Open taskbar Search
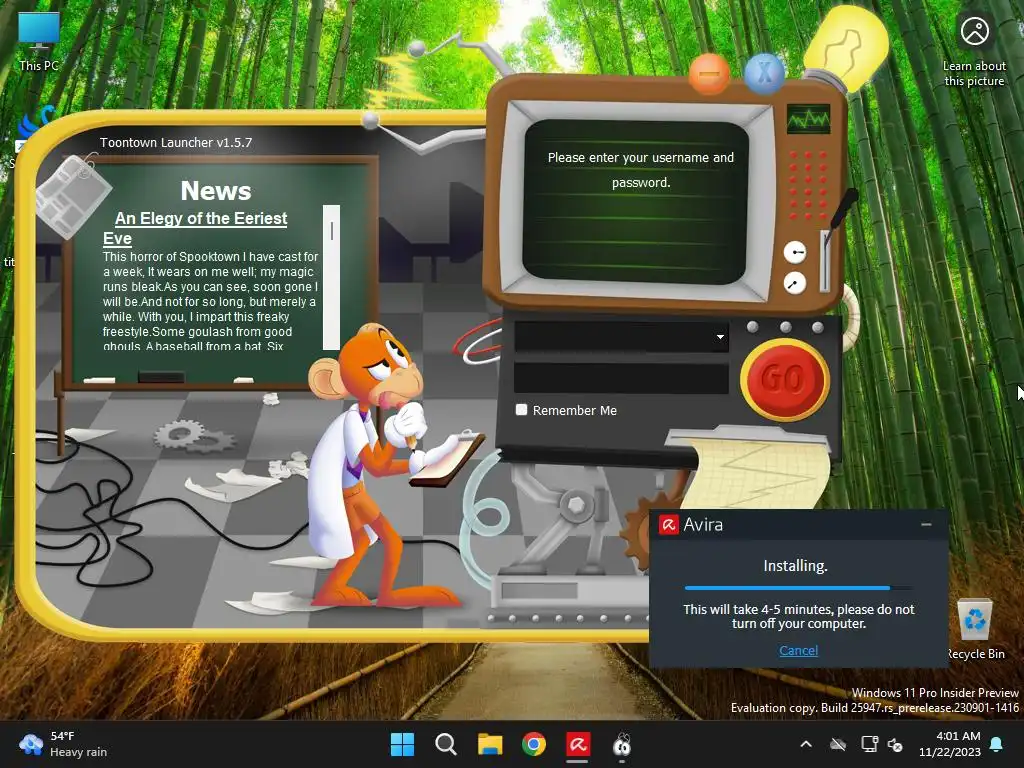 (x=446, y=744)
